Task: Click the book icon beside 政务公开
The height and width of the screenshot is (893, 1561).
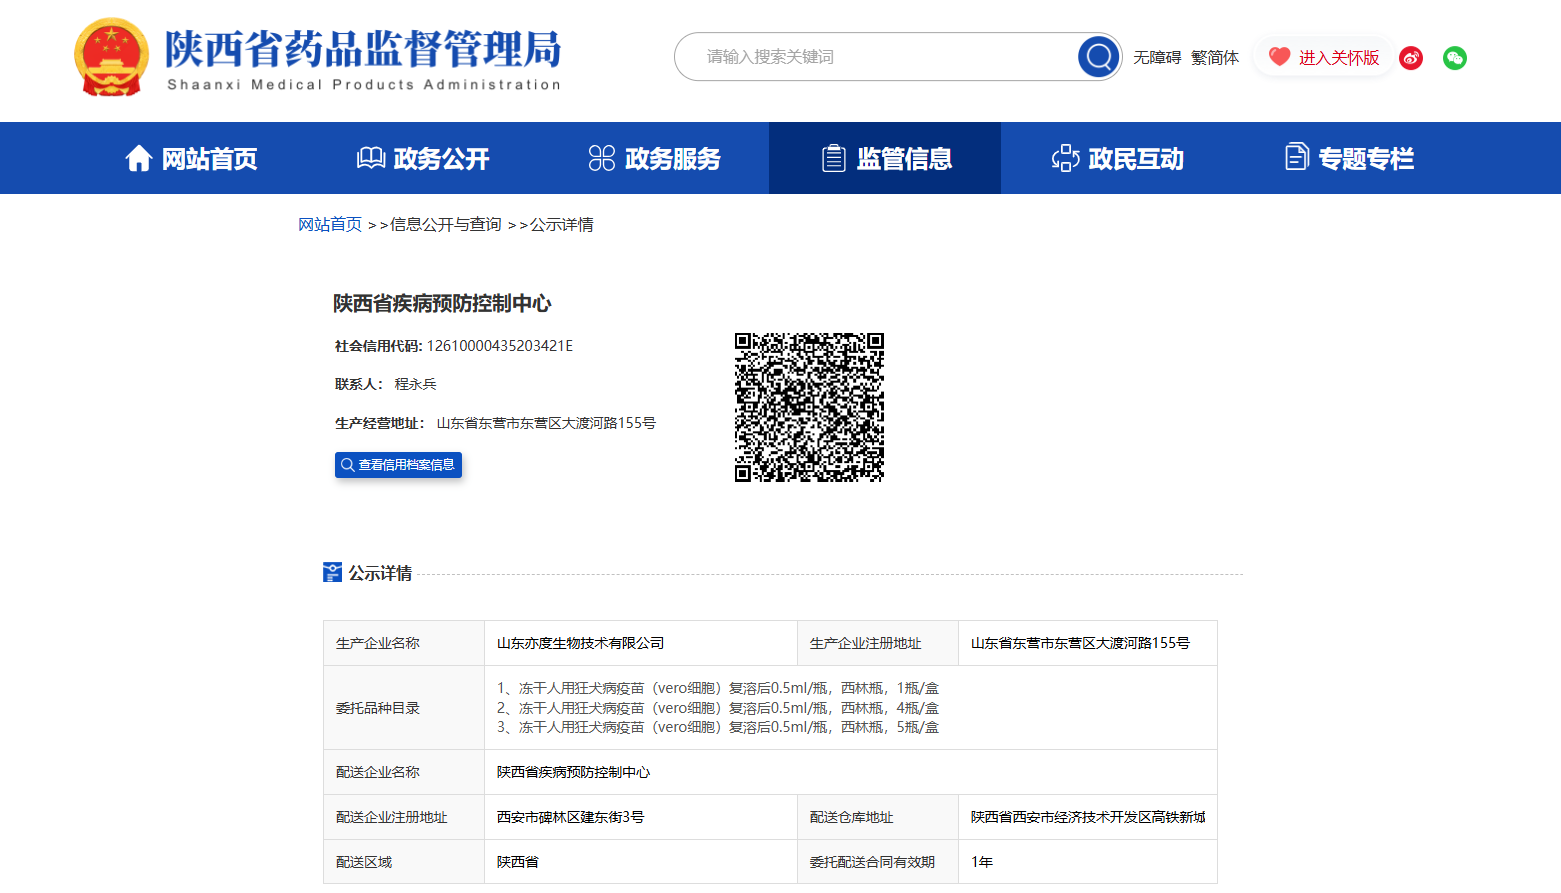Action: point(371,158)
